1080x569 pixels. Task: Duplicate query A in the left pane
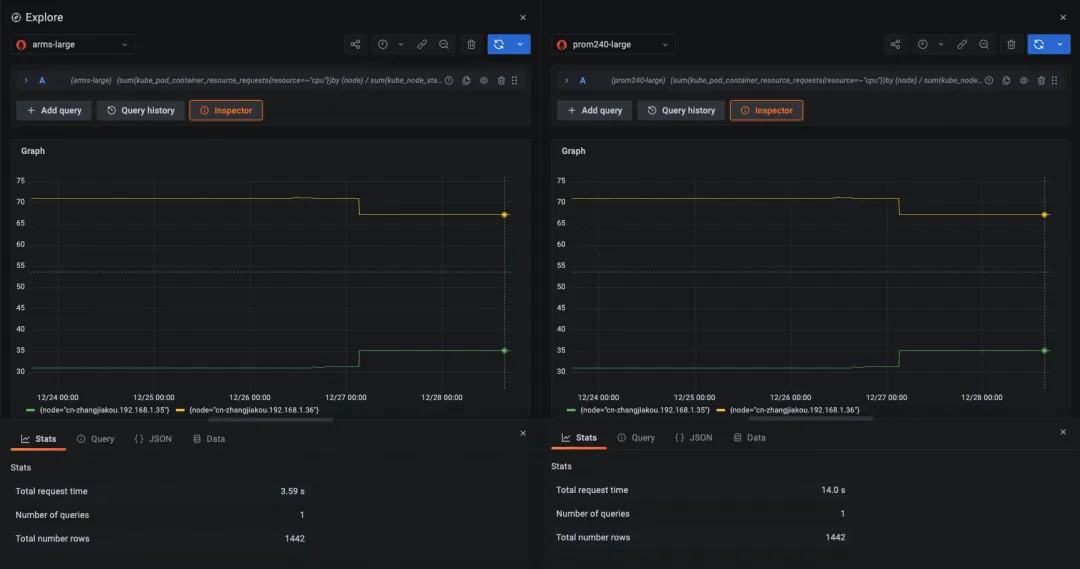pos(467,80)
